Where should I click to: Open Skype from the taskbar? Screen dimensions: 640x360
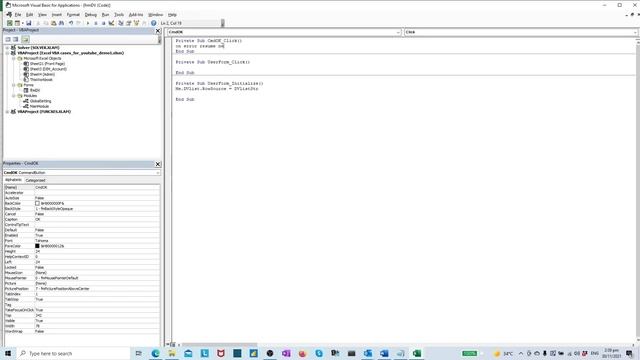(319, 353)
